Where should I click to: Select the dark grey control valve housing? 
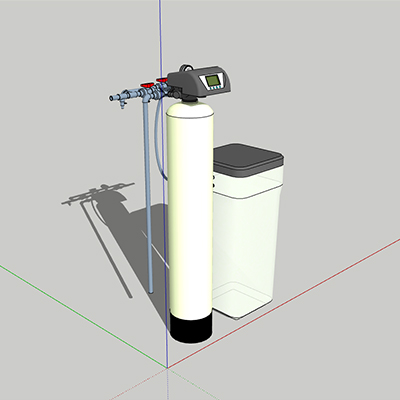tap(200, 81)
